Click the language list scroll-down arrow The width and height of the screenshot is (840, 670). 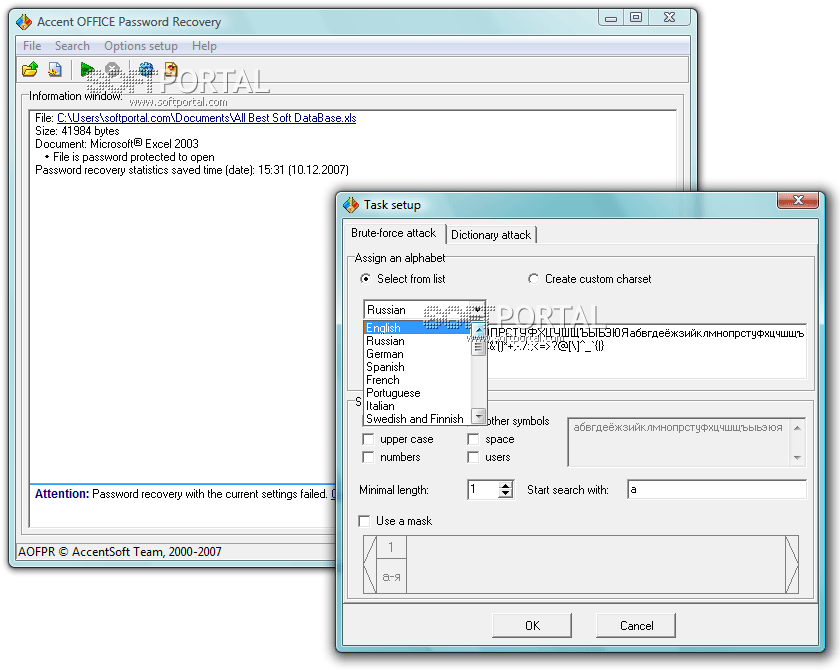[478, 416]
